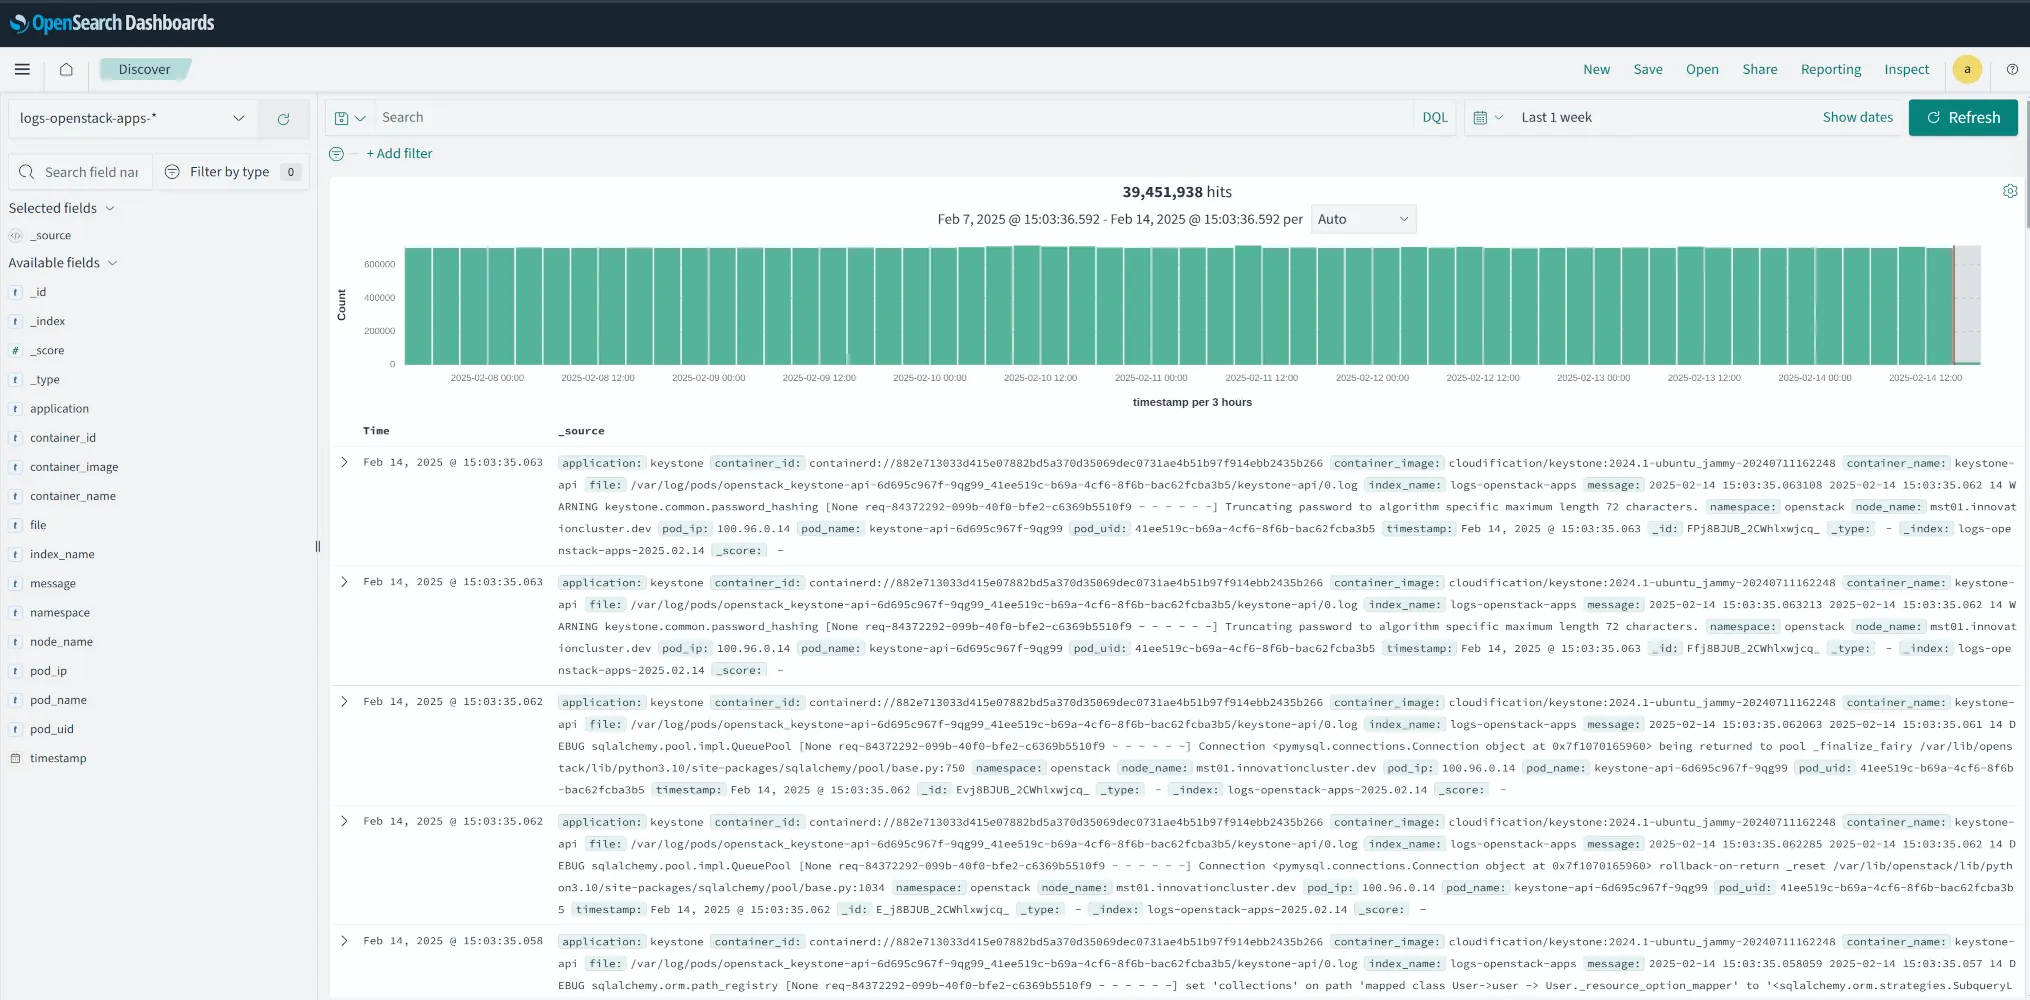
Task: Click the filter options icon beside Add filter
Action: (x=336, y=154)
